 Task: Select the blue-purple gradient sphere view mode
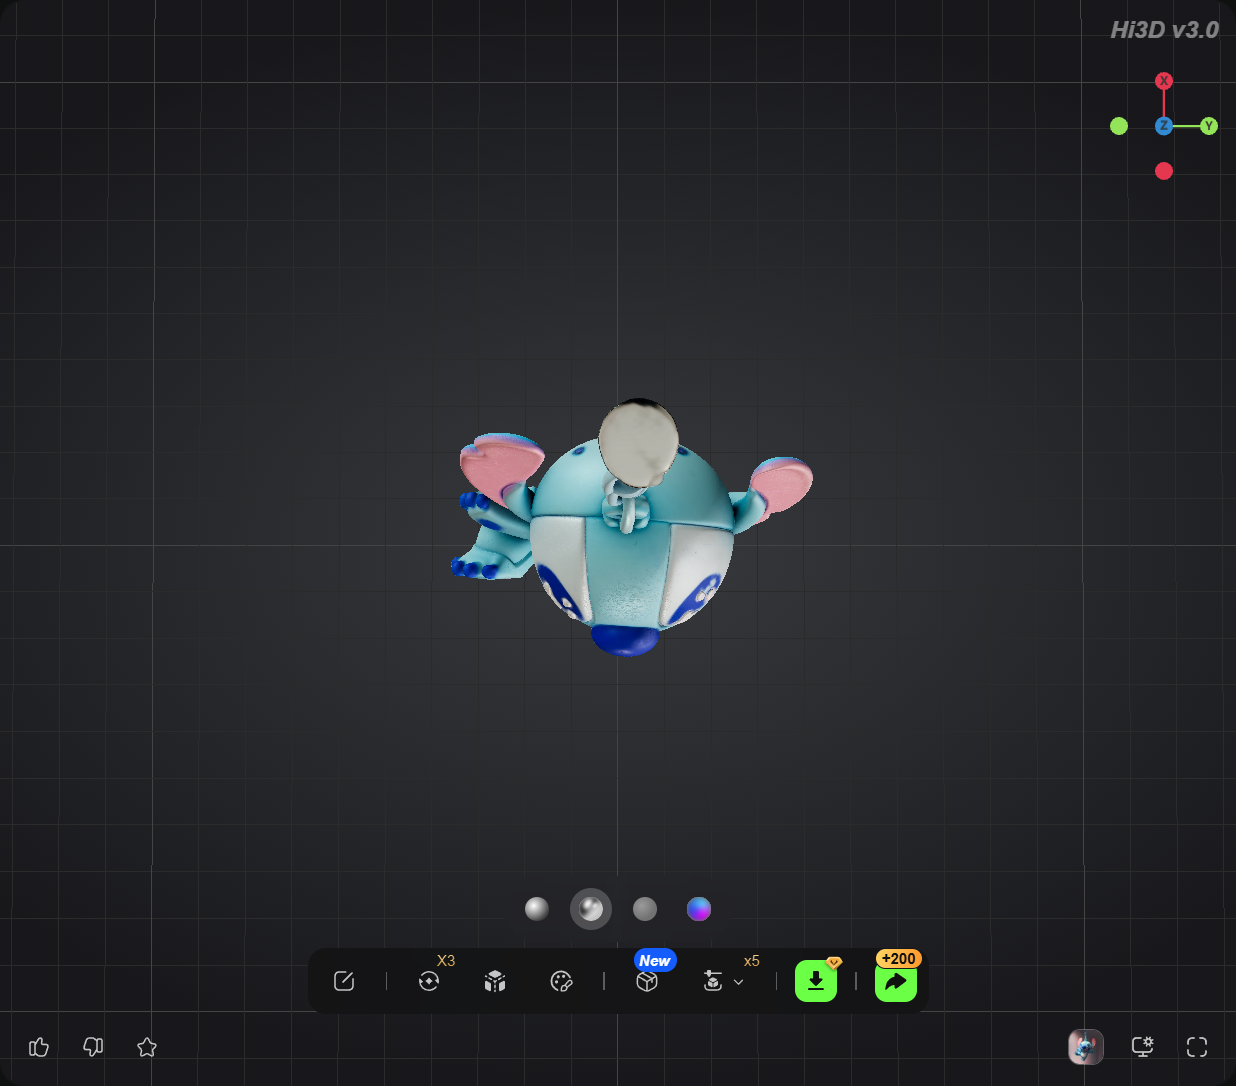tap(699, 909)
